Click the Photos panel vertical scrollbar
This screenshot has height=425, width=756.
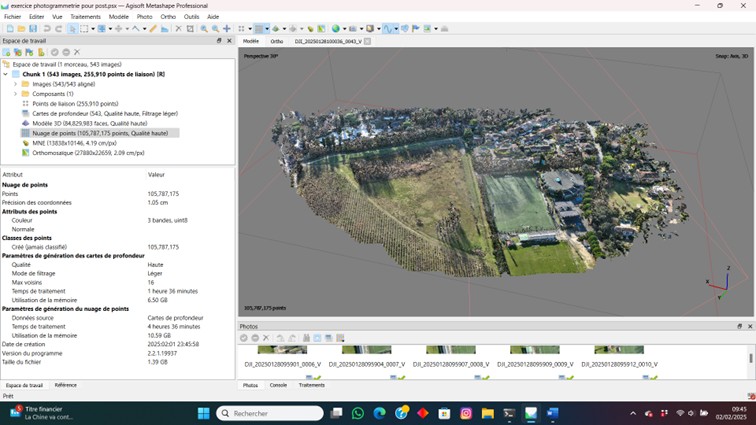pos(751,358)
